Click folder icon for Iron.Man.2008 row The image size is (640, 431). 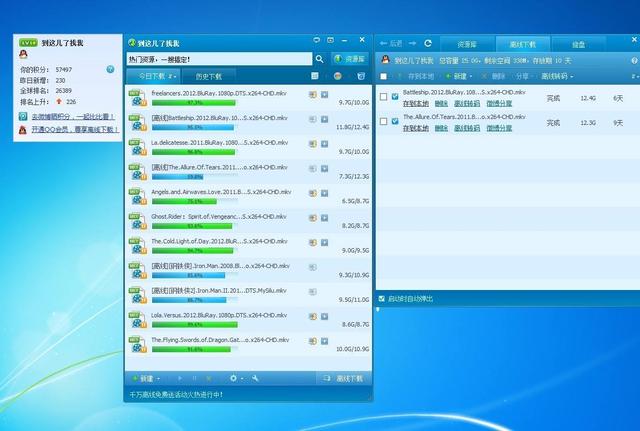coord(313,267)
